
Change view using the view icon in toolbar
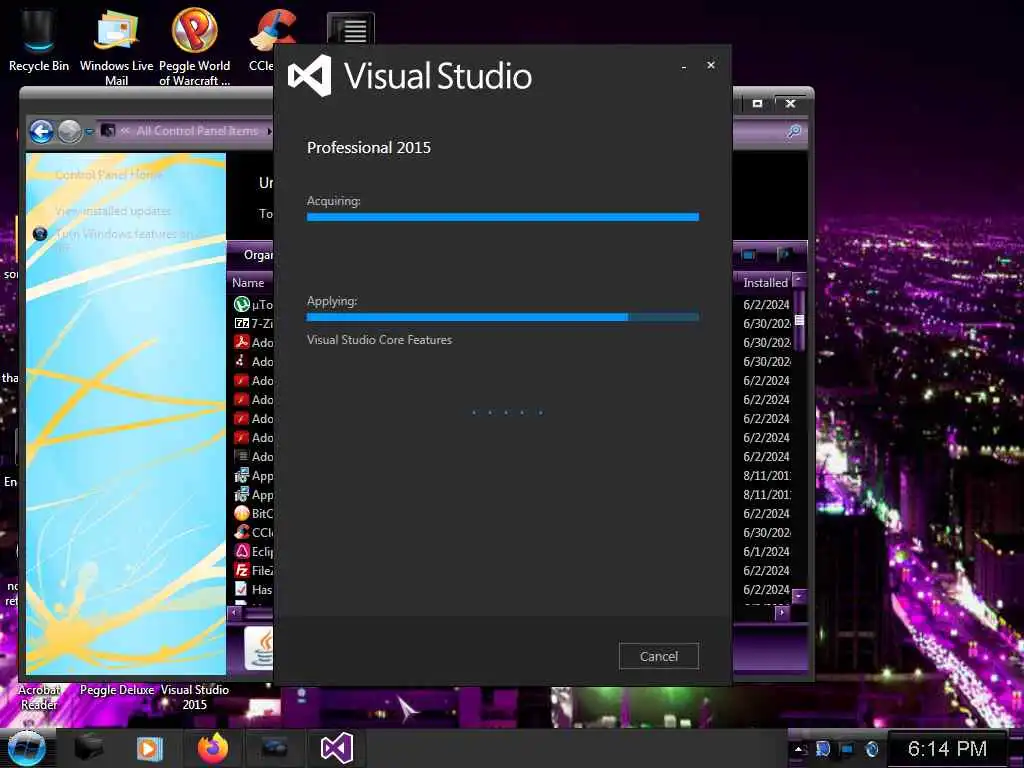coord(749,255)
